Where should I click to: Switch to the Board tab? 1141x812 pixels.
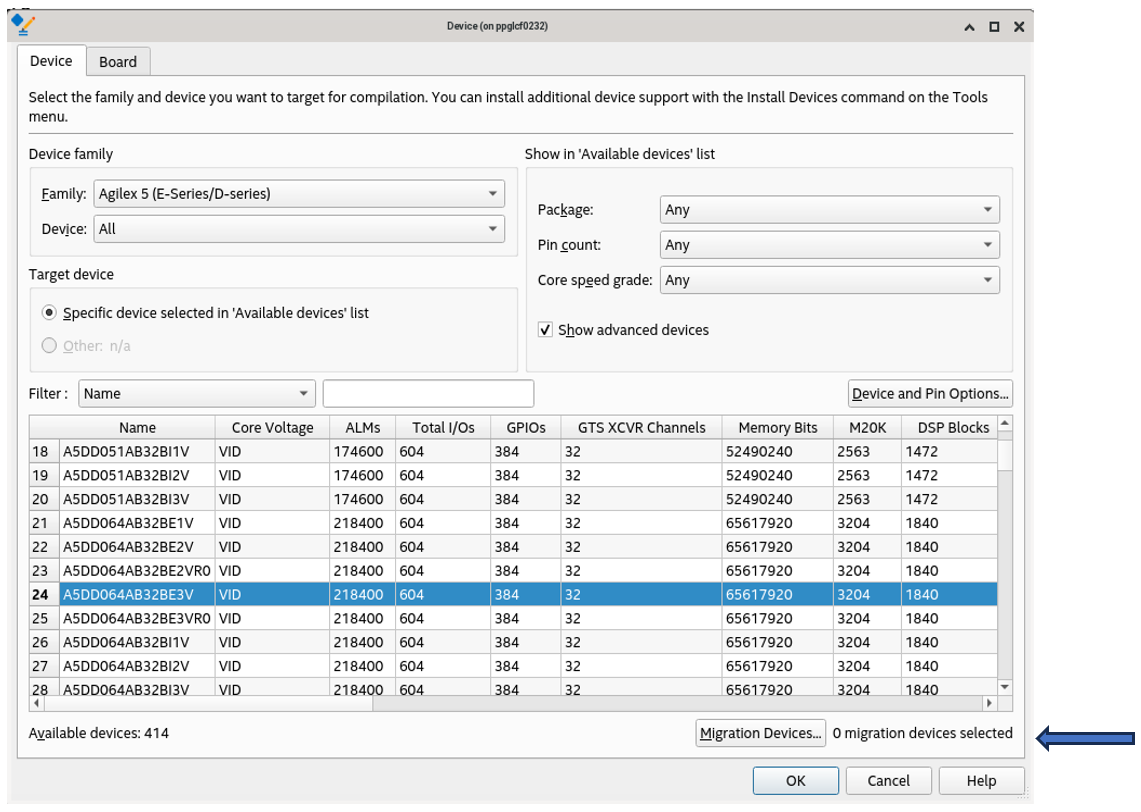[118, 62]
